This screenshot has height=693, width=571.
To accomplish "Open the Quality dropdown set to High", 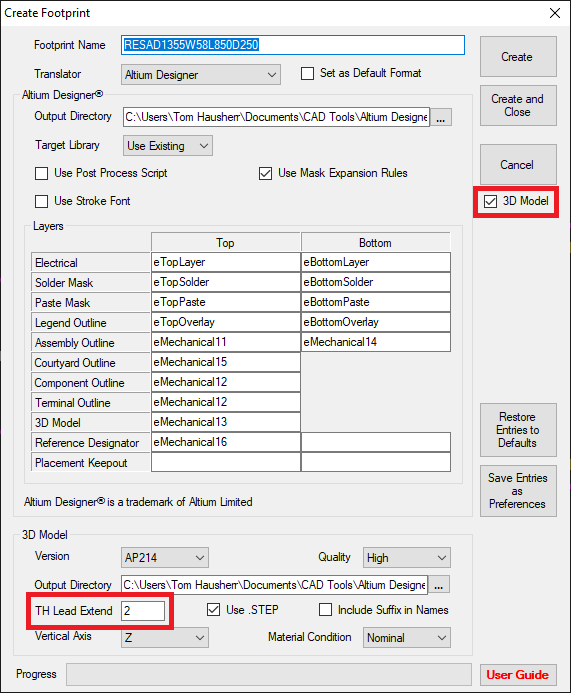I will [x=407, y=558].
